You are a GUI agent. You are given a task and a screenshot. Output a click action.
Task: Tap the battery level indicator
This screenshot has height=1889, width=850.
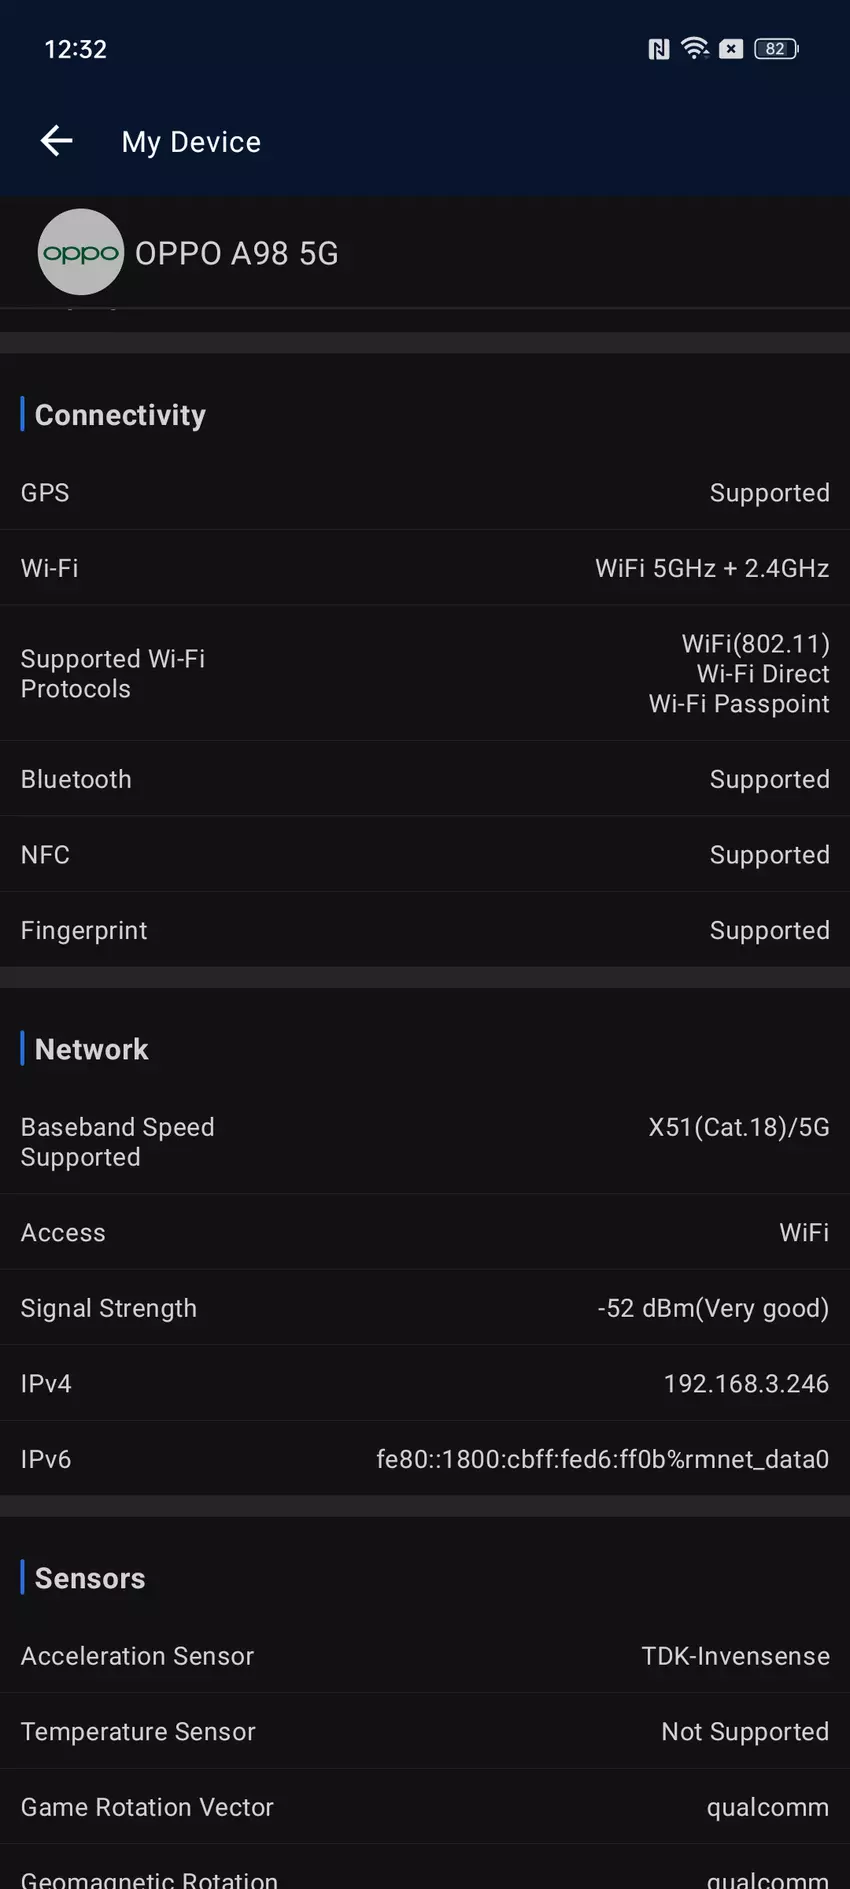(x=776, y=49)
